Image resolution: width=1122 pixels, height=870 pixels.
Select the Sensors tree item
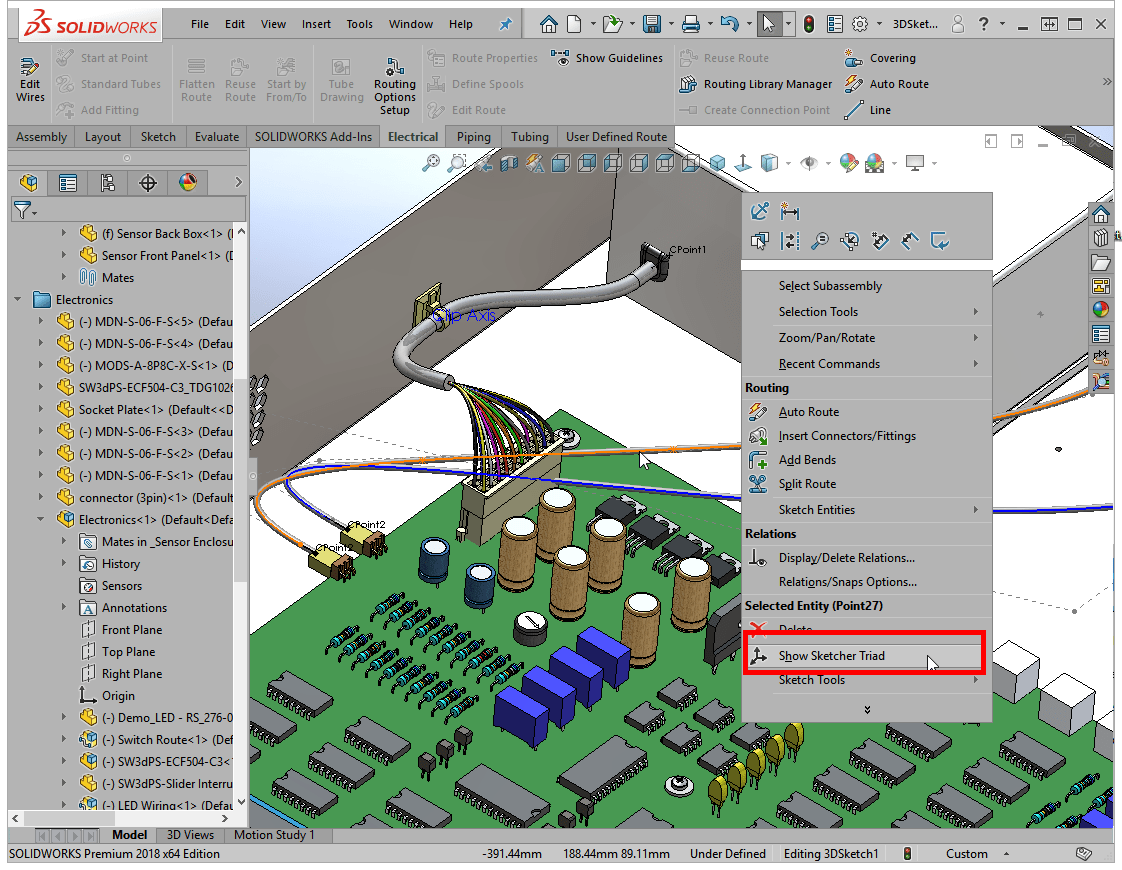point(111,585)
